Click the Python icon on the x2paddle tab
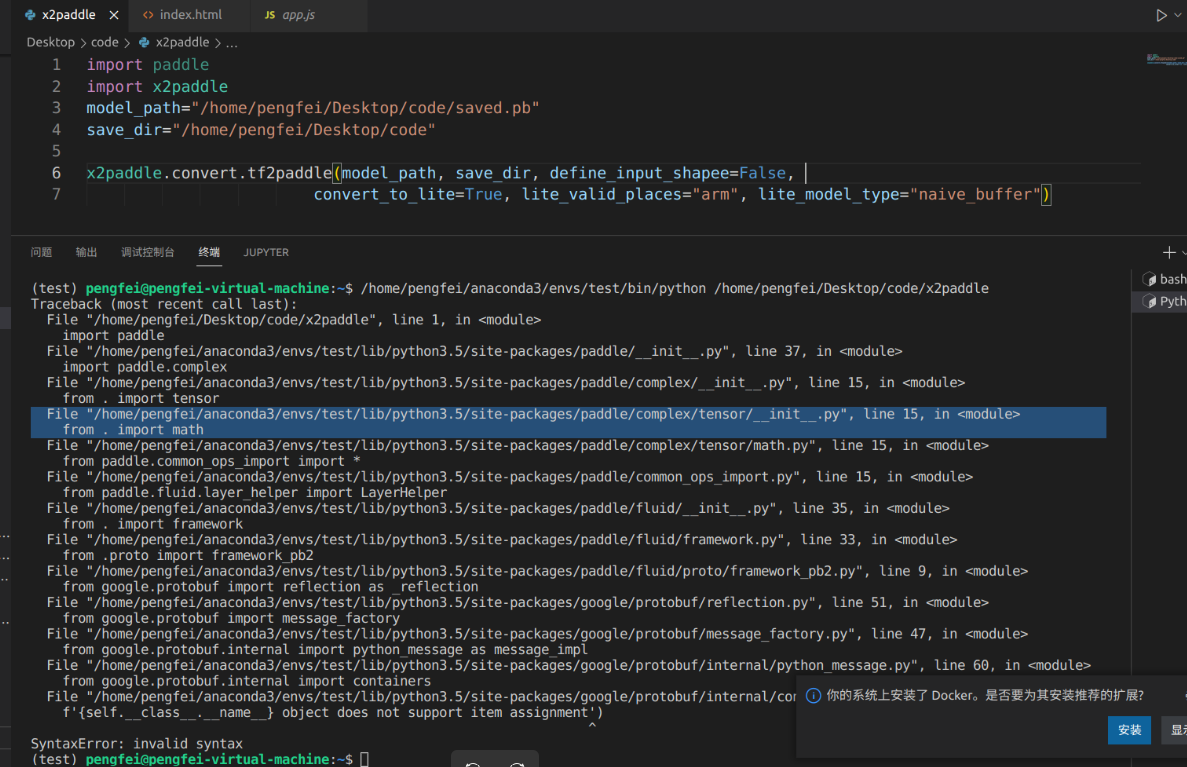 click(x=31, y=15)
